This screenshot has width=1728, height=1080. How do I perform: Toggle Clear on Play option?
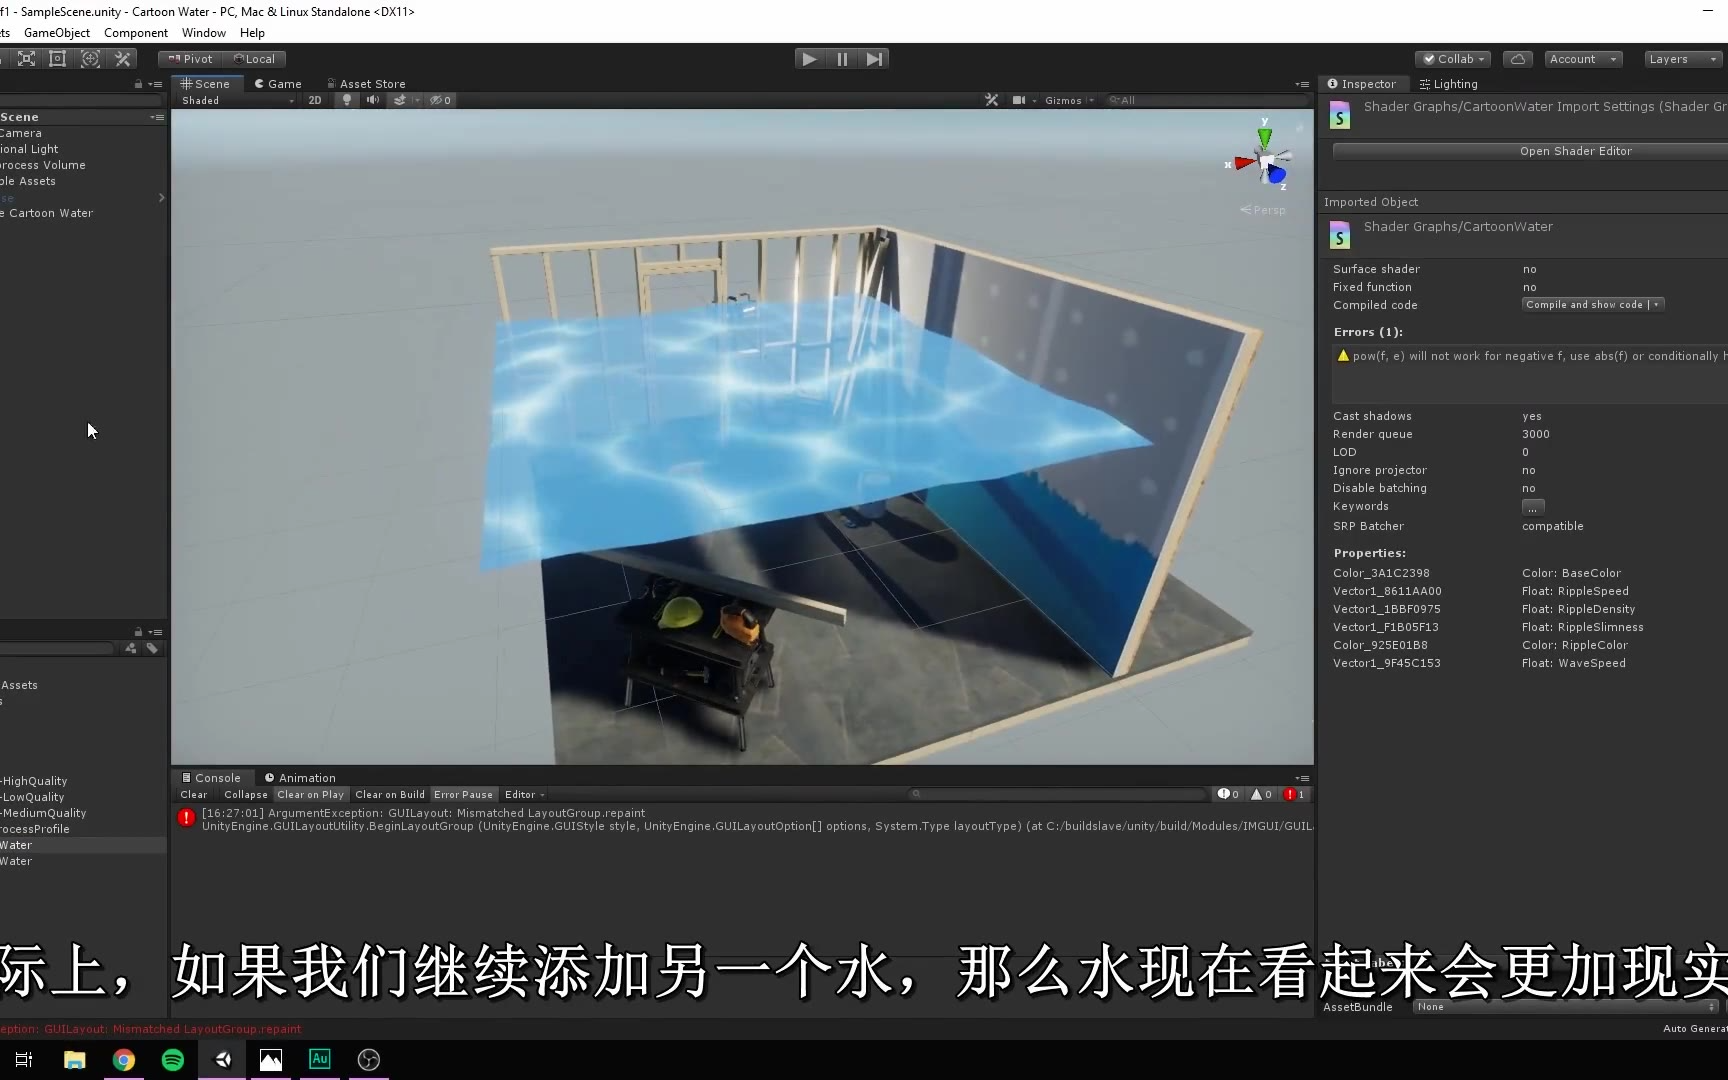tap(311, 795)
